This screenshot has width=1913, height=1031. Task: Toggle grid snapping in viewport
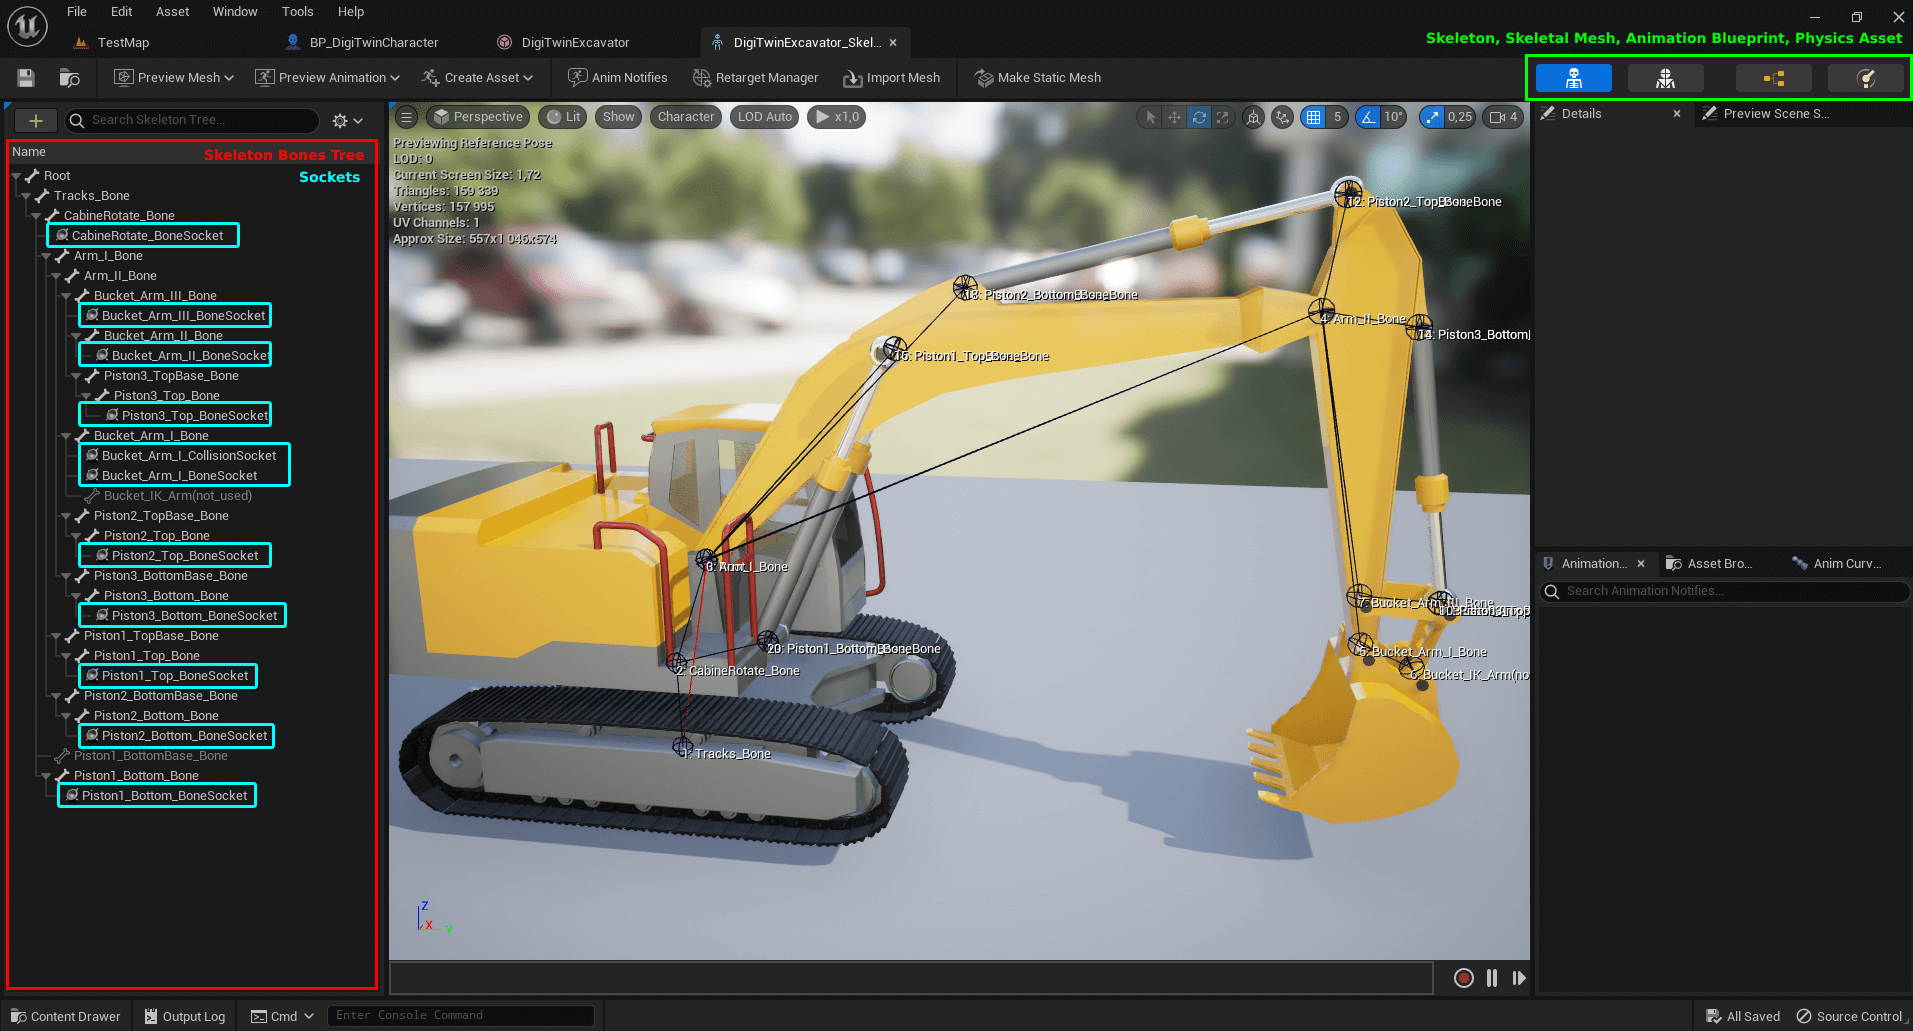tap(1313, 117)
